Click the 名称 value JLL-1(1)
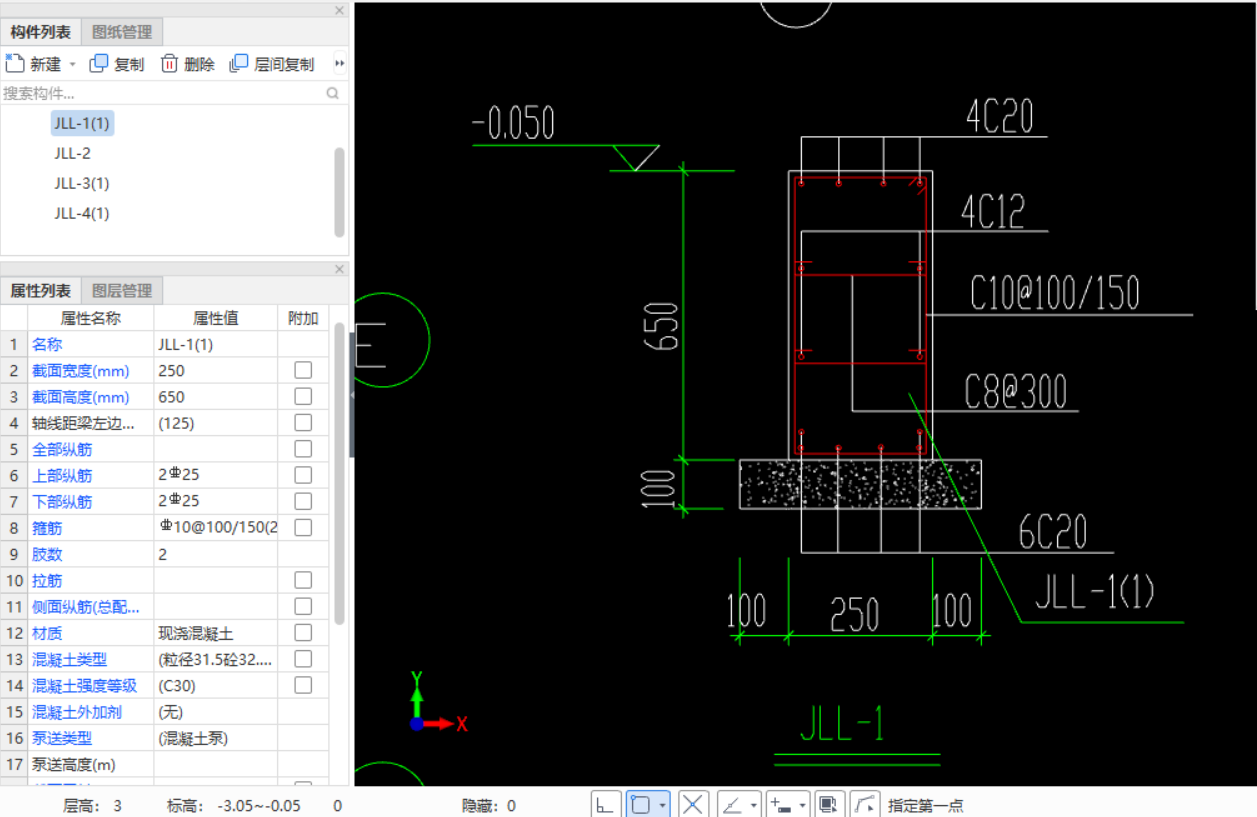 coord(216,344)
